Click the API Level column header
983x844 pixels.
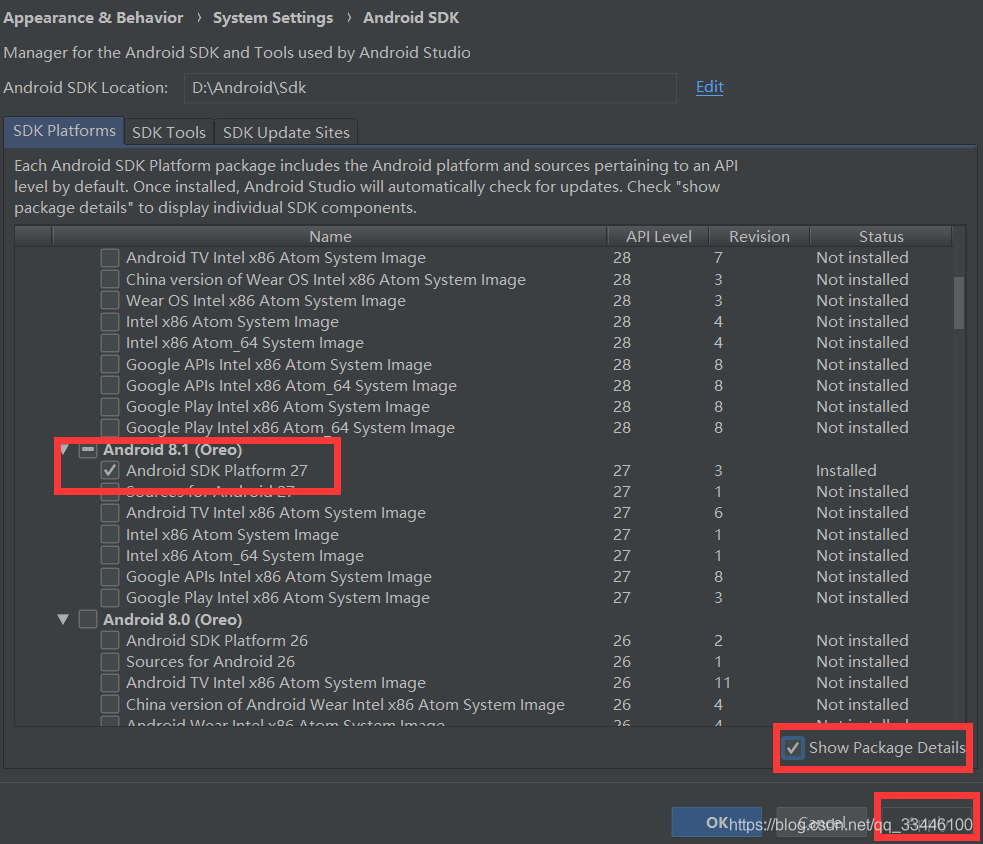658,236
